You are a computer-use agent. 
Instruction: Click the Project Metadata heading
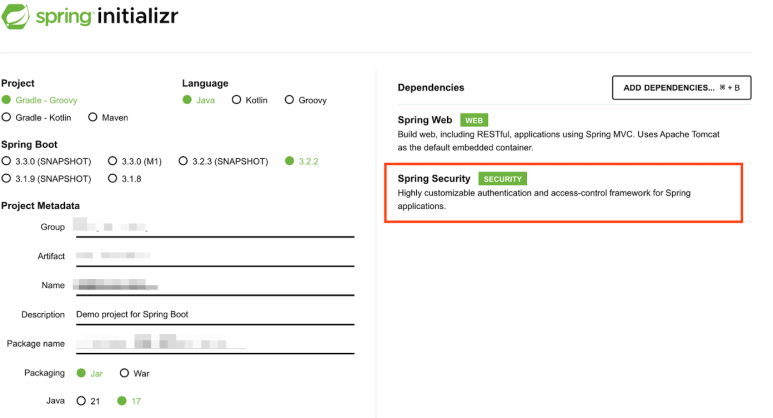(x=40, y=206)
